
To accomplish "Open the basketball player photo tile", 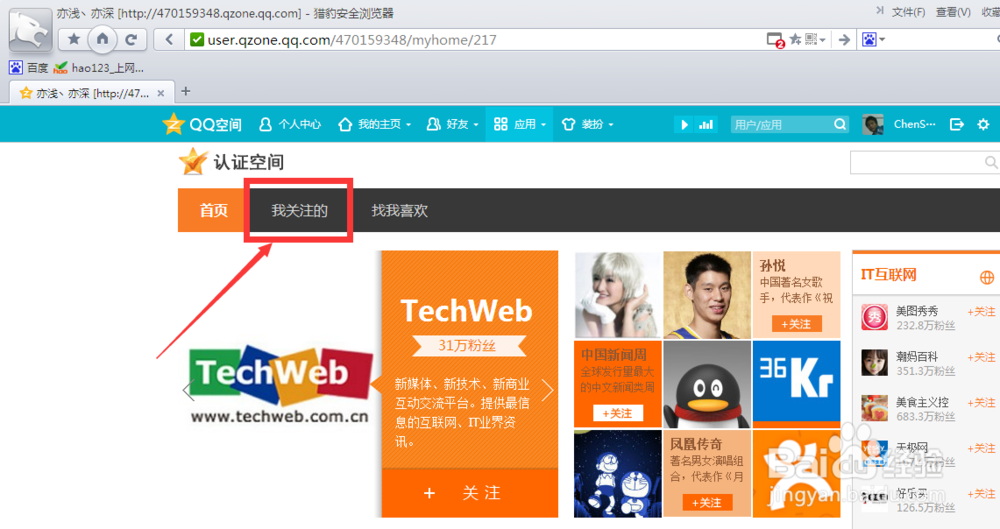I will pyautogui.click(x=707, y=295).
